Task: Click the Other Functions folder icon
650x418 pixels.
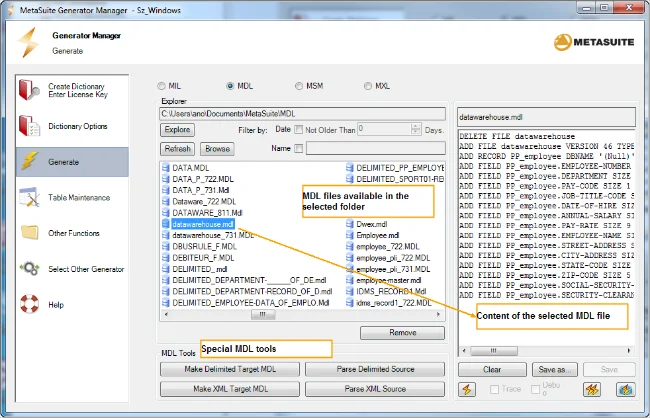Action: pyautogui.click(x=29, y=232)
